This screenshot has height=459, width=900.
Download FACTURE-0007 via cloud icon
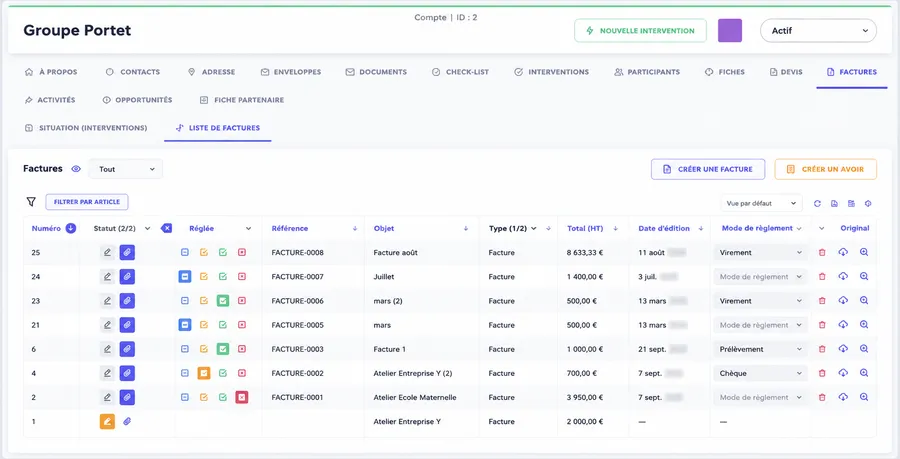point(843,277)
